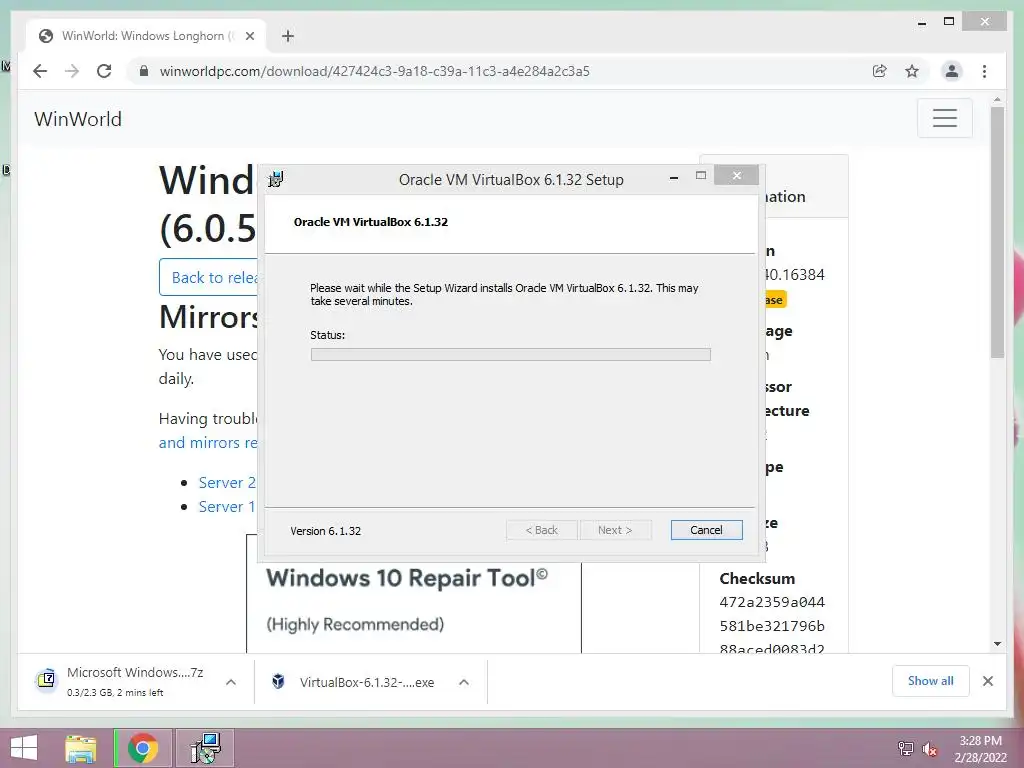Go back using Chrome's back arrow
This screenshot has width=1024, height=768.
[40, 71]
